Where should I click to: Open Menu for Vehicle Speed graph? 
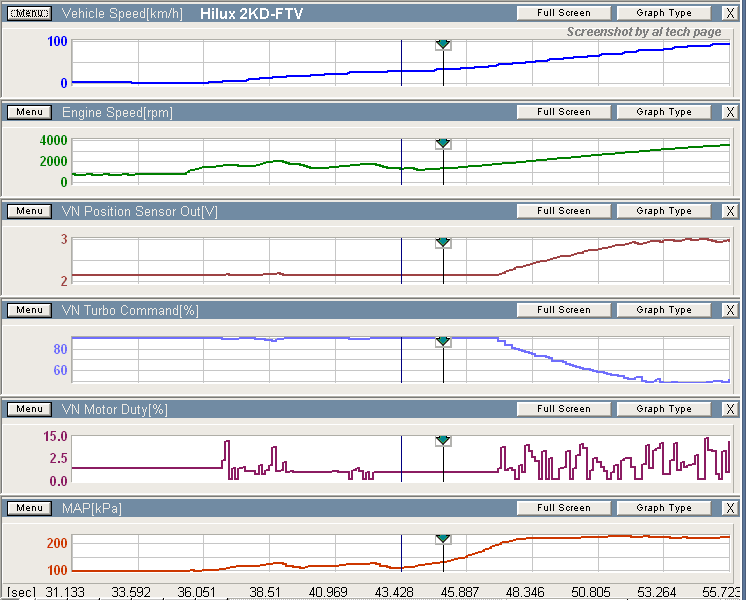(29, 13)
